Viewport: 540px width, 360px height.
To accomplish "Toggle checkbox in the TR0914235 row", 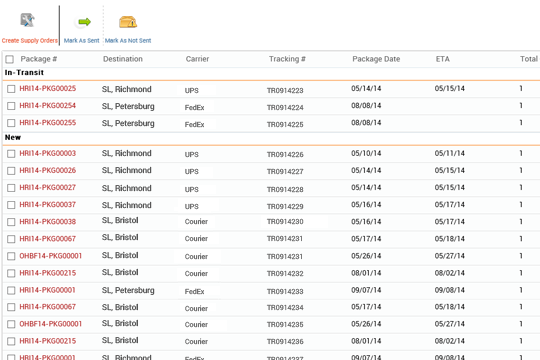I will click(11, 324).
